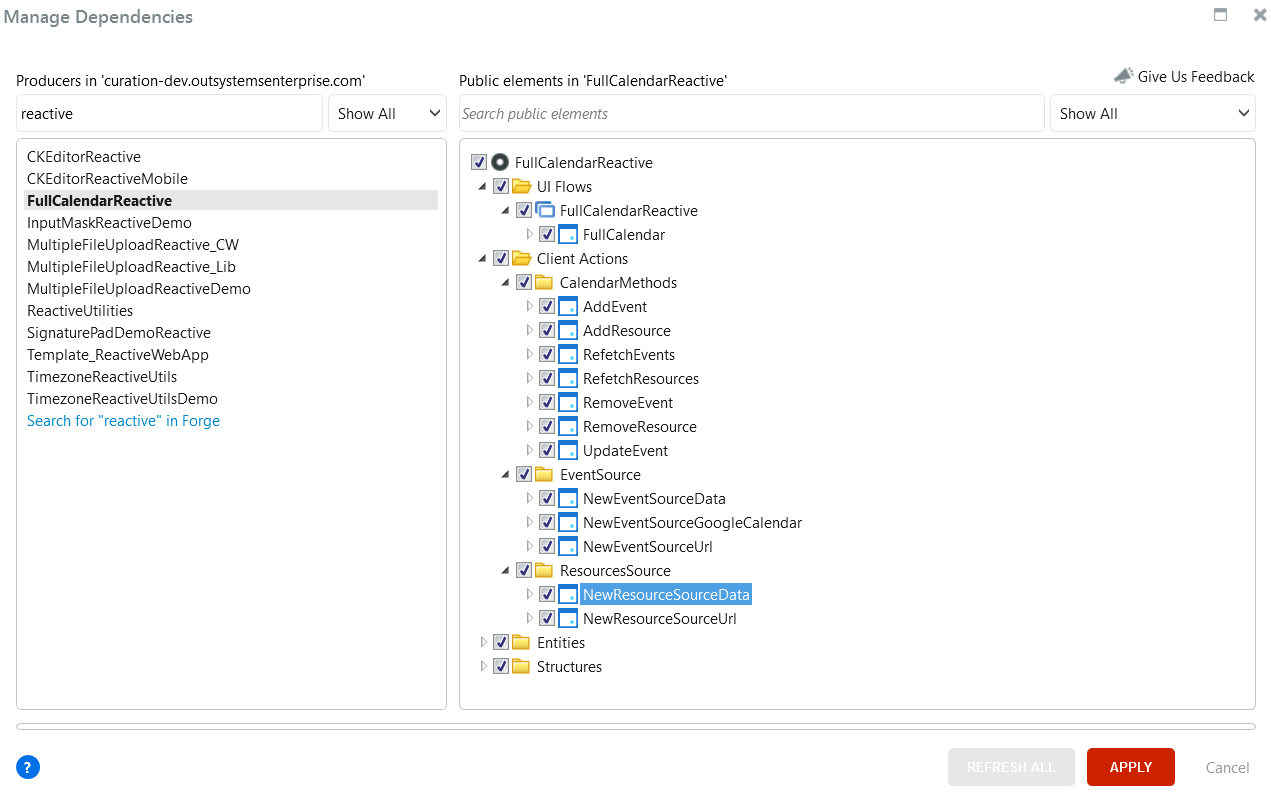Click the UI Flows folder icon
Image resolution: width=1271 pixels, height=804 pixels.
521,186
